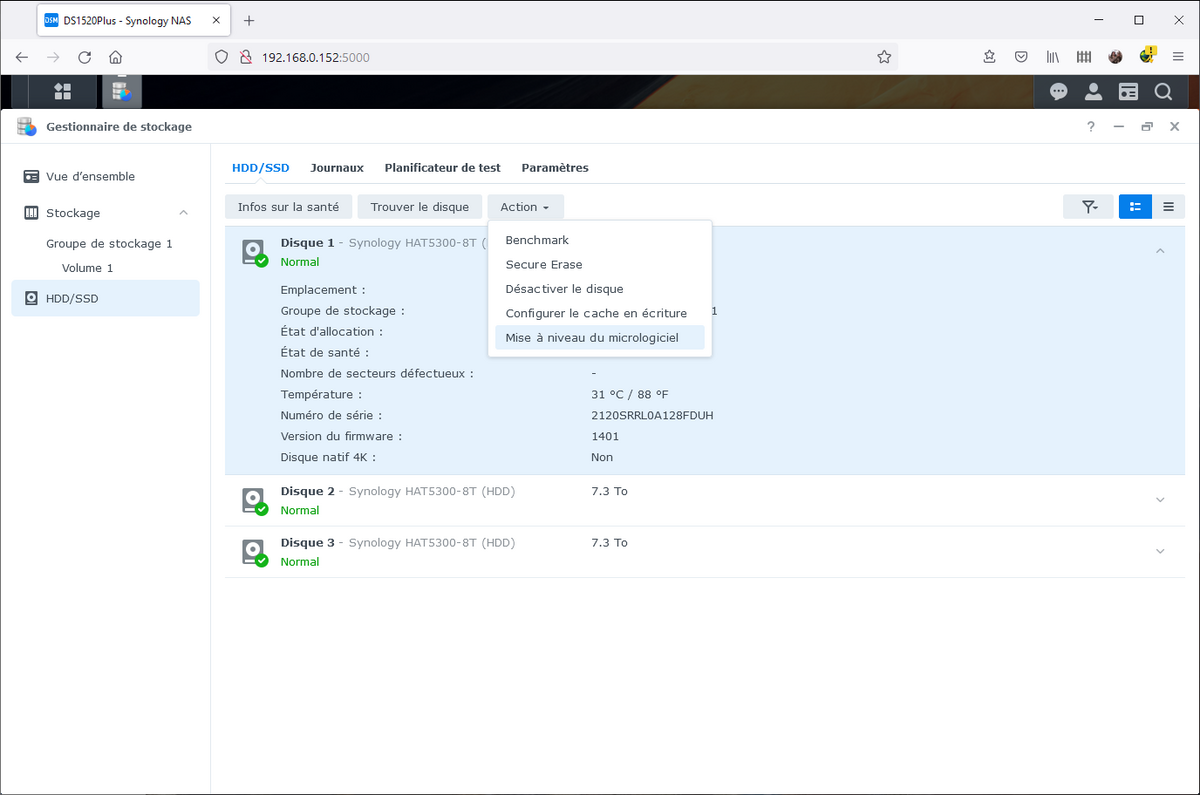Open Storage Manager help question mark
The image size is (1200, 795).
click(1091, 127)
